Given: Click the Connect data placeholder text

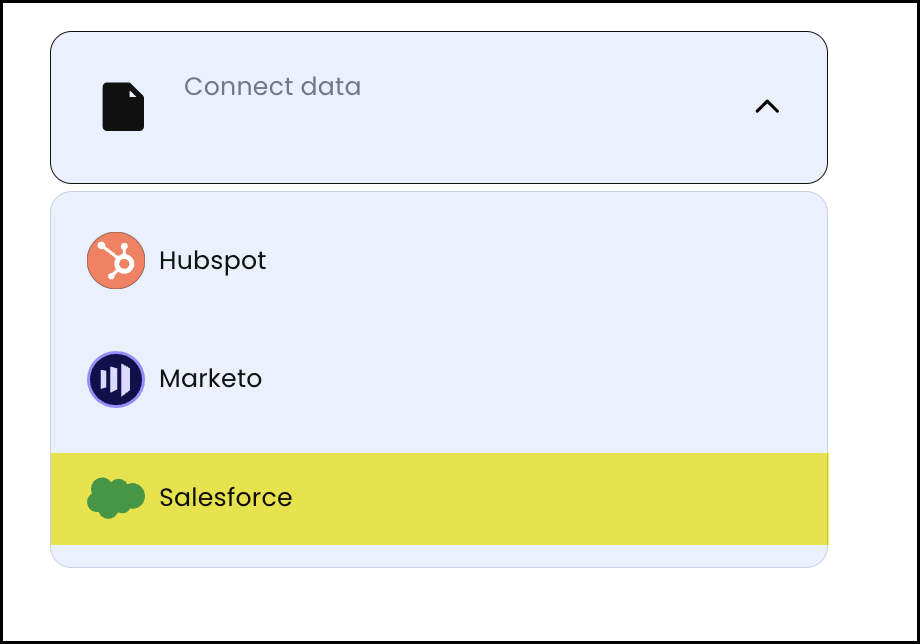Looking at the screenshot, I should [272, 87].
